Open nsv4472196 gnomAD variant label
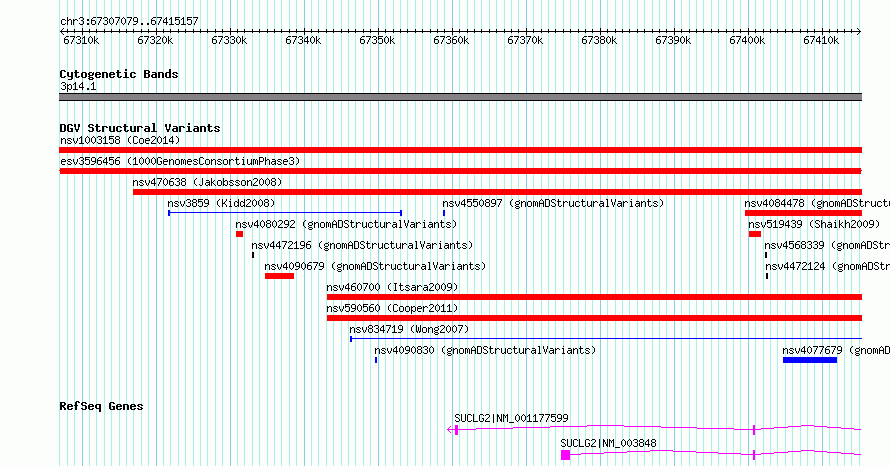Viewport: 890px width, 466px height. click(x=362, y=245)
